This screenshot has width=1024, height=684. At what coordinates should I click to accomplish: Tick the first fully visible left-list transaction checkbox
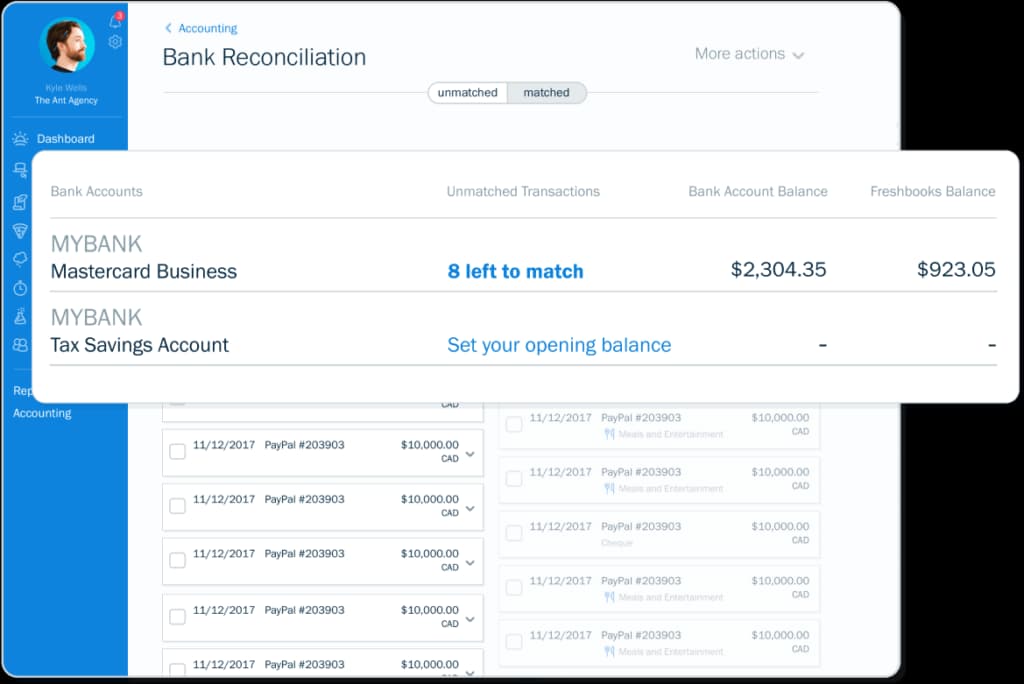(x=177, y=451)
